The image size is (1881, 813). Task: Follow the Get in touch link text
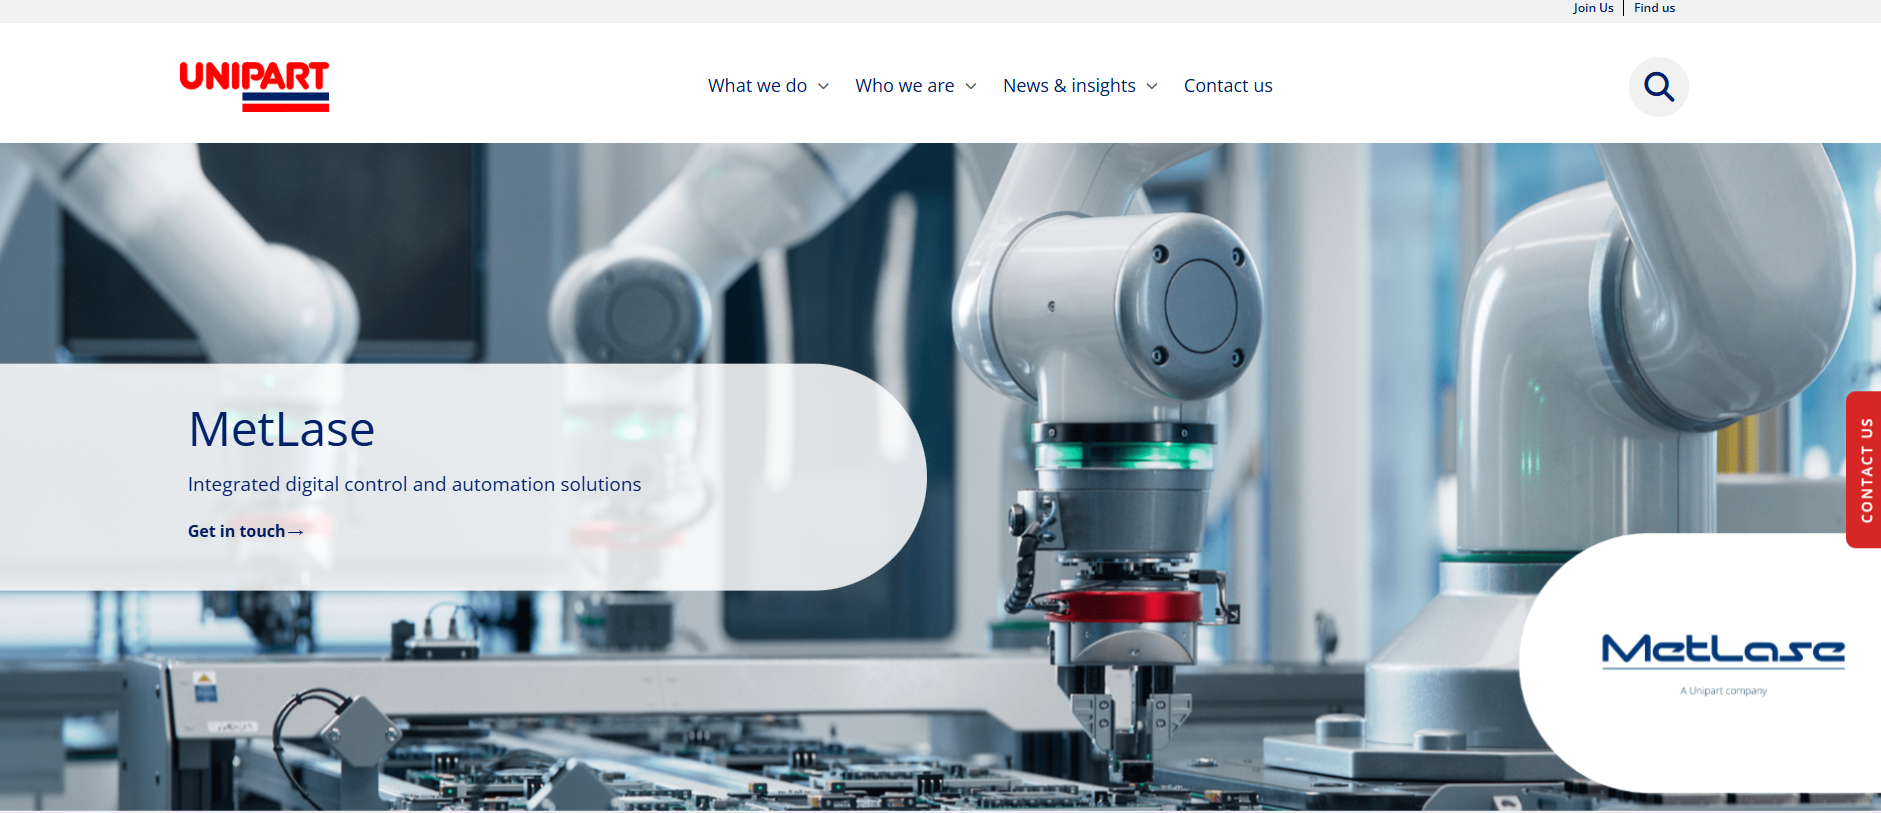click(236, 532)
